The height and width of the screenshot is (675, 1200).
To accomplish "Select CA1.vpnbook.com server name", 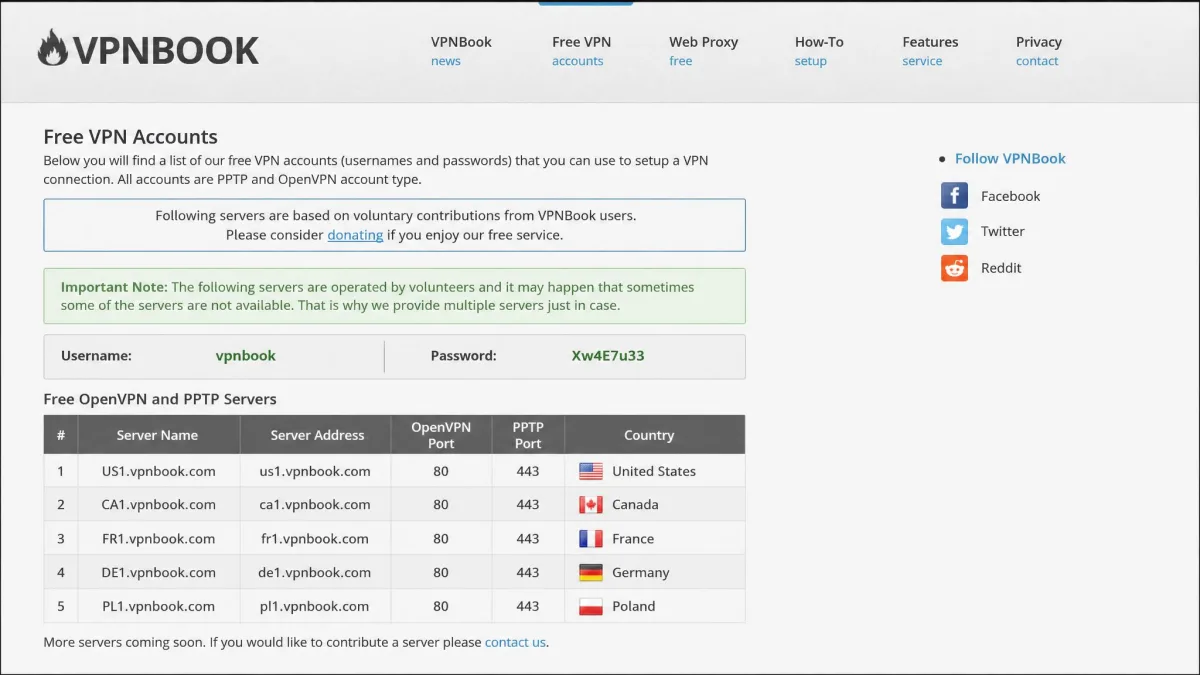I will point(158,505).
